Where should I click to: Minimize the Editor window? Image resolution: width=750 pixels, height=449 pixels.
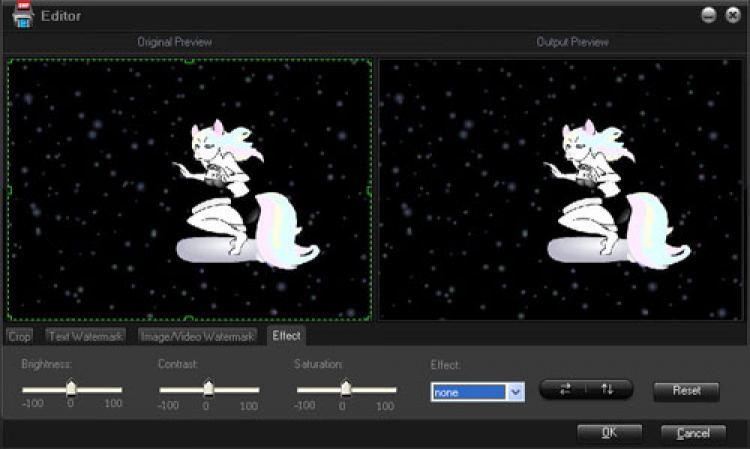pyautogui.click(x=708, y=15)
